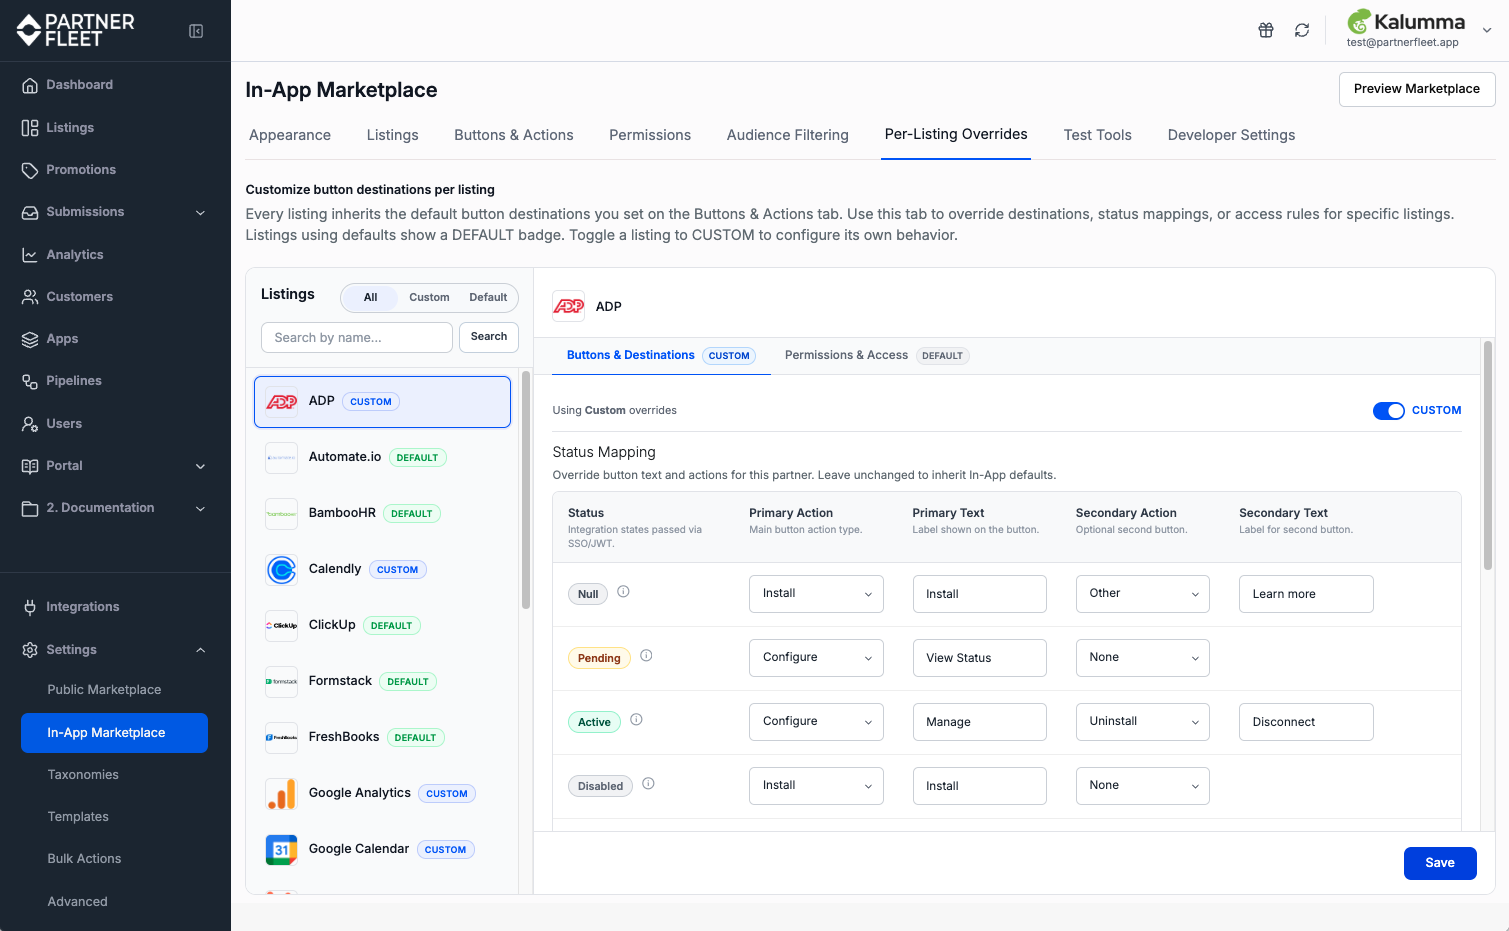Click the info icon next to Active status
Screen dimensions: 1509x931
pyautogui.click(x=636, y=720)
